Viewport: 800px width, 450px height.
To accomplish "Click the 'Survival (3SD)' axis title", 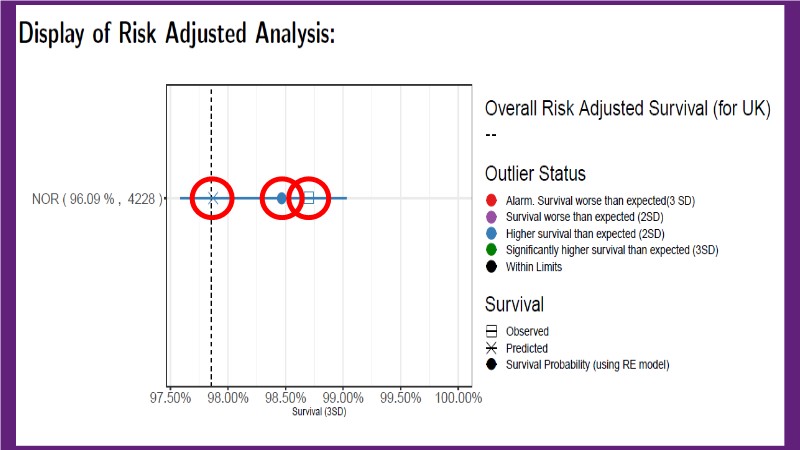I will tap(319, 412).
